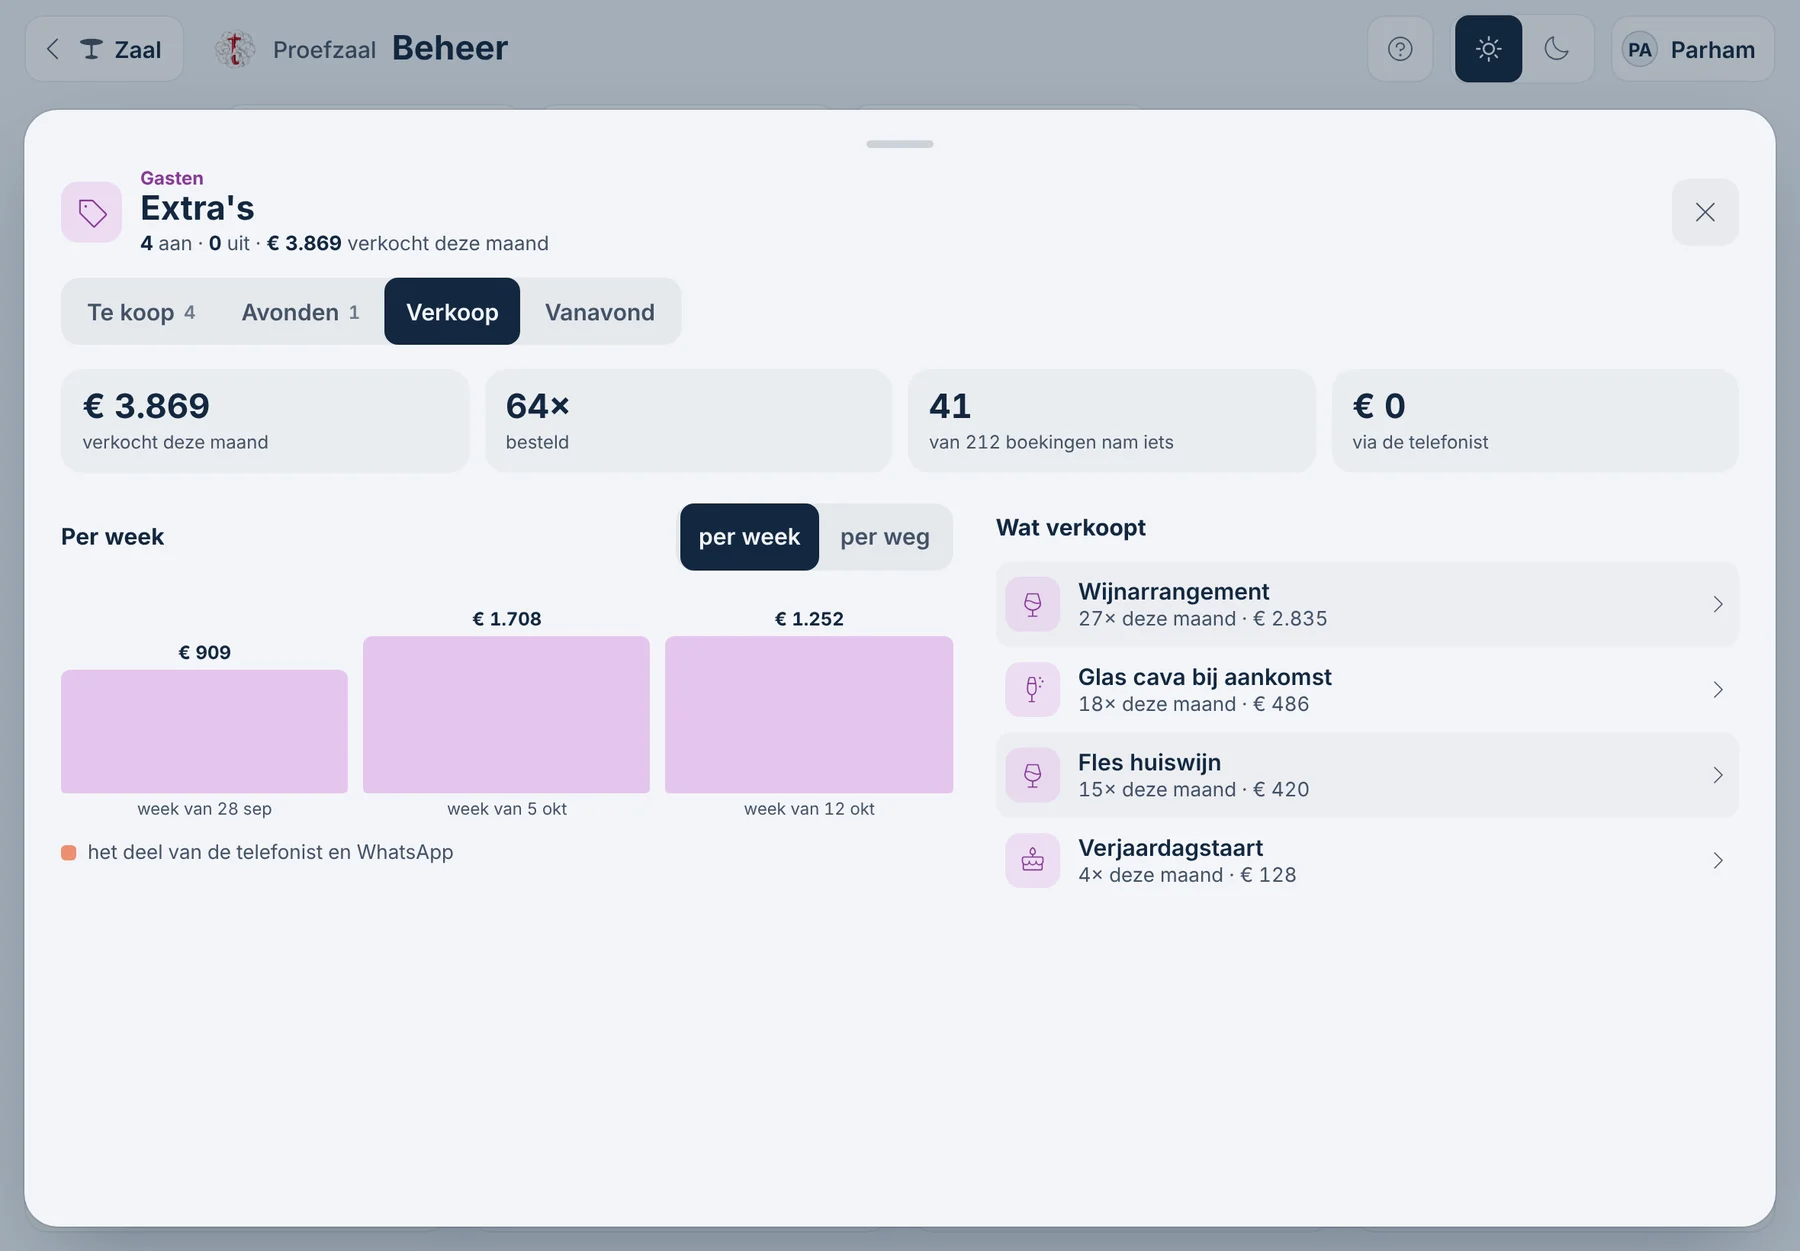This screenshot has height=1251, width=1800.
Task: Go back to Zaal
Action: [x=104, y=49]
